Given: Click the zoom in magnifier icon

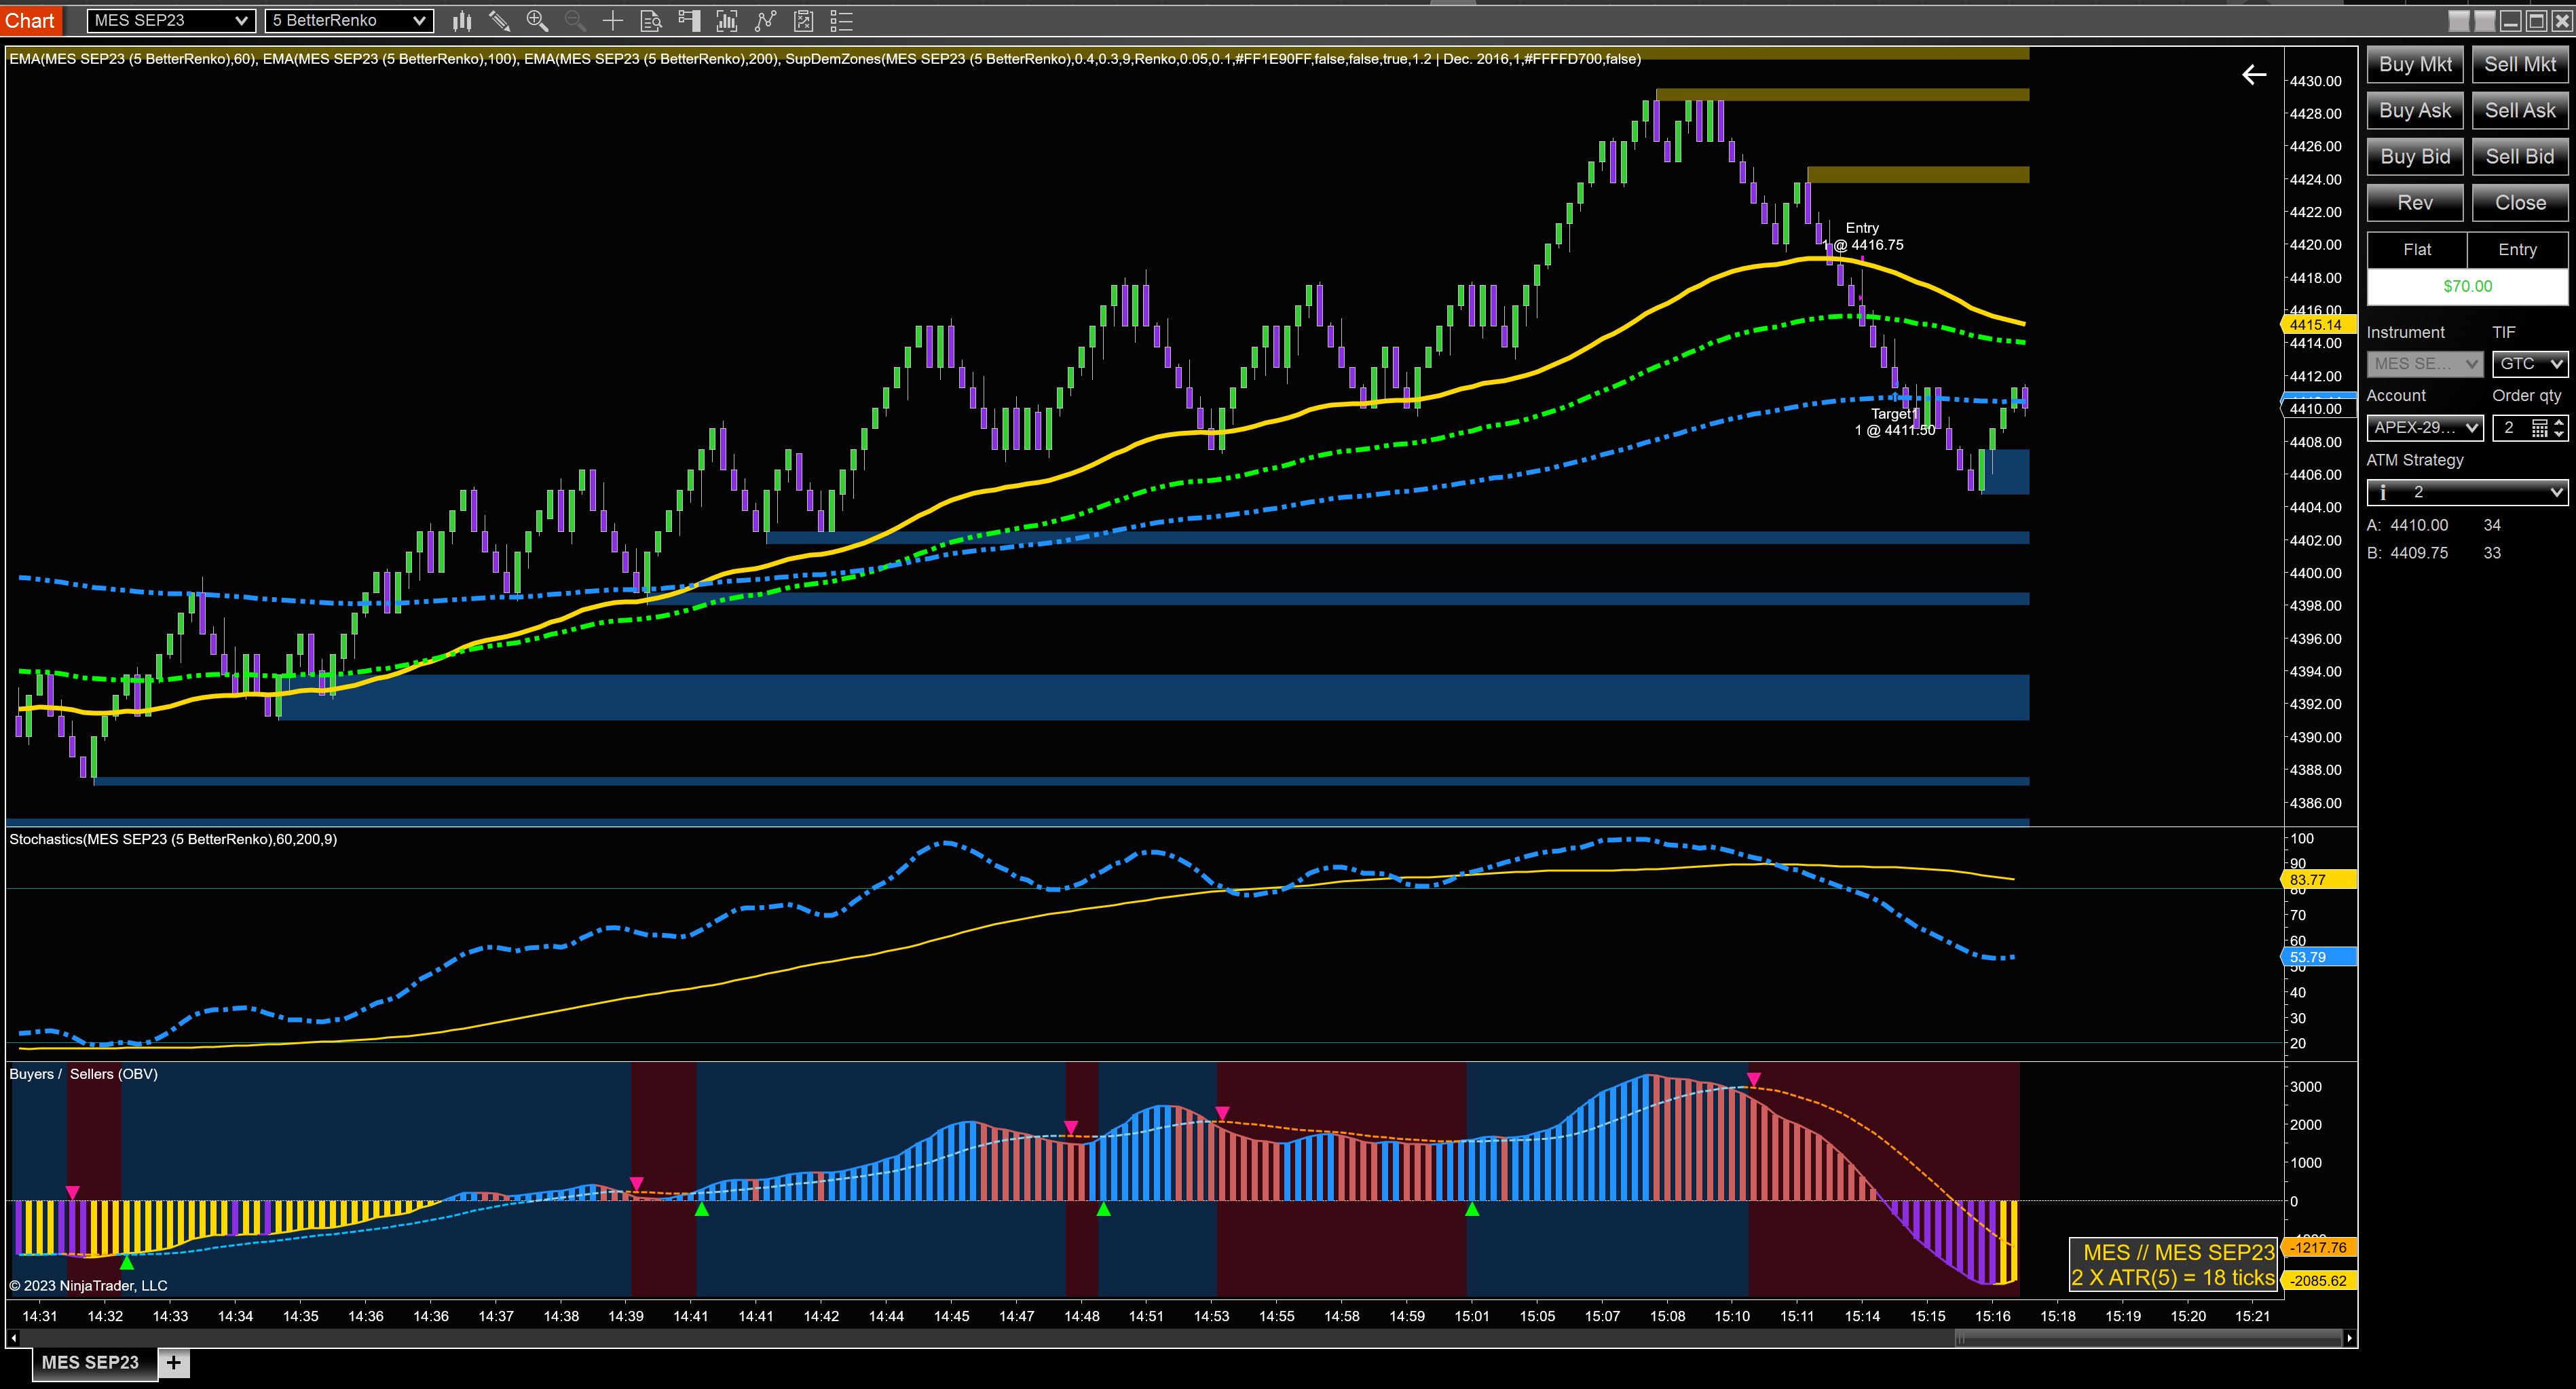Looking at the screenshot, I should pyautogui.click(x=537, y=20).
